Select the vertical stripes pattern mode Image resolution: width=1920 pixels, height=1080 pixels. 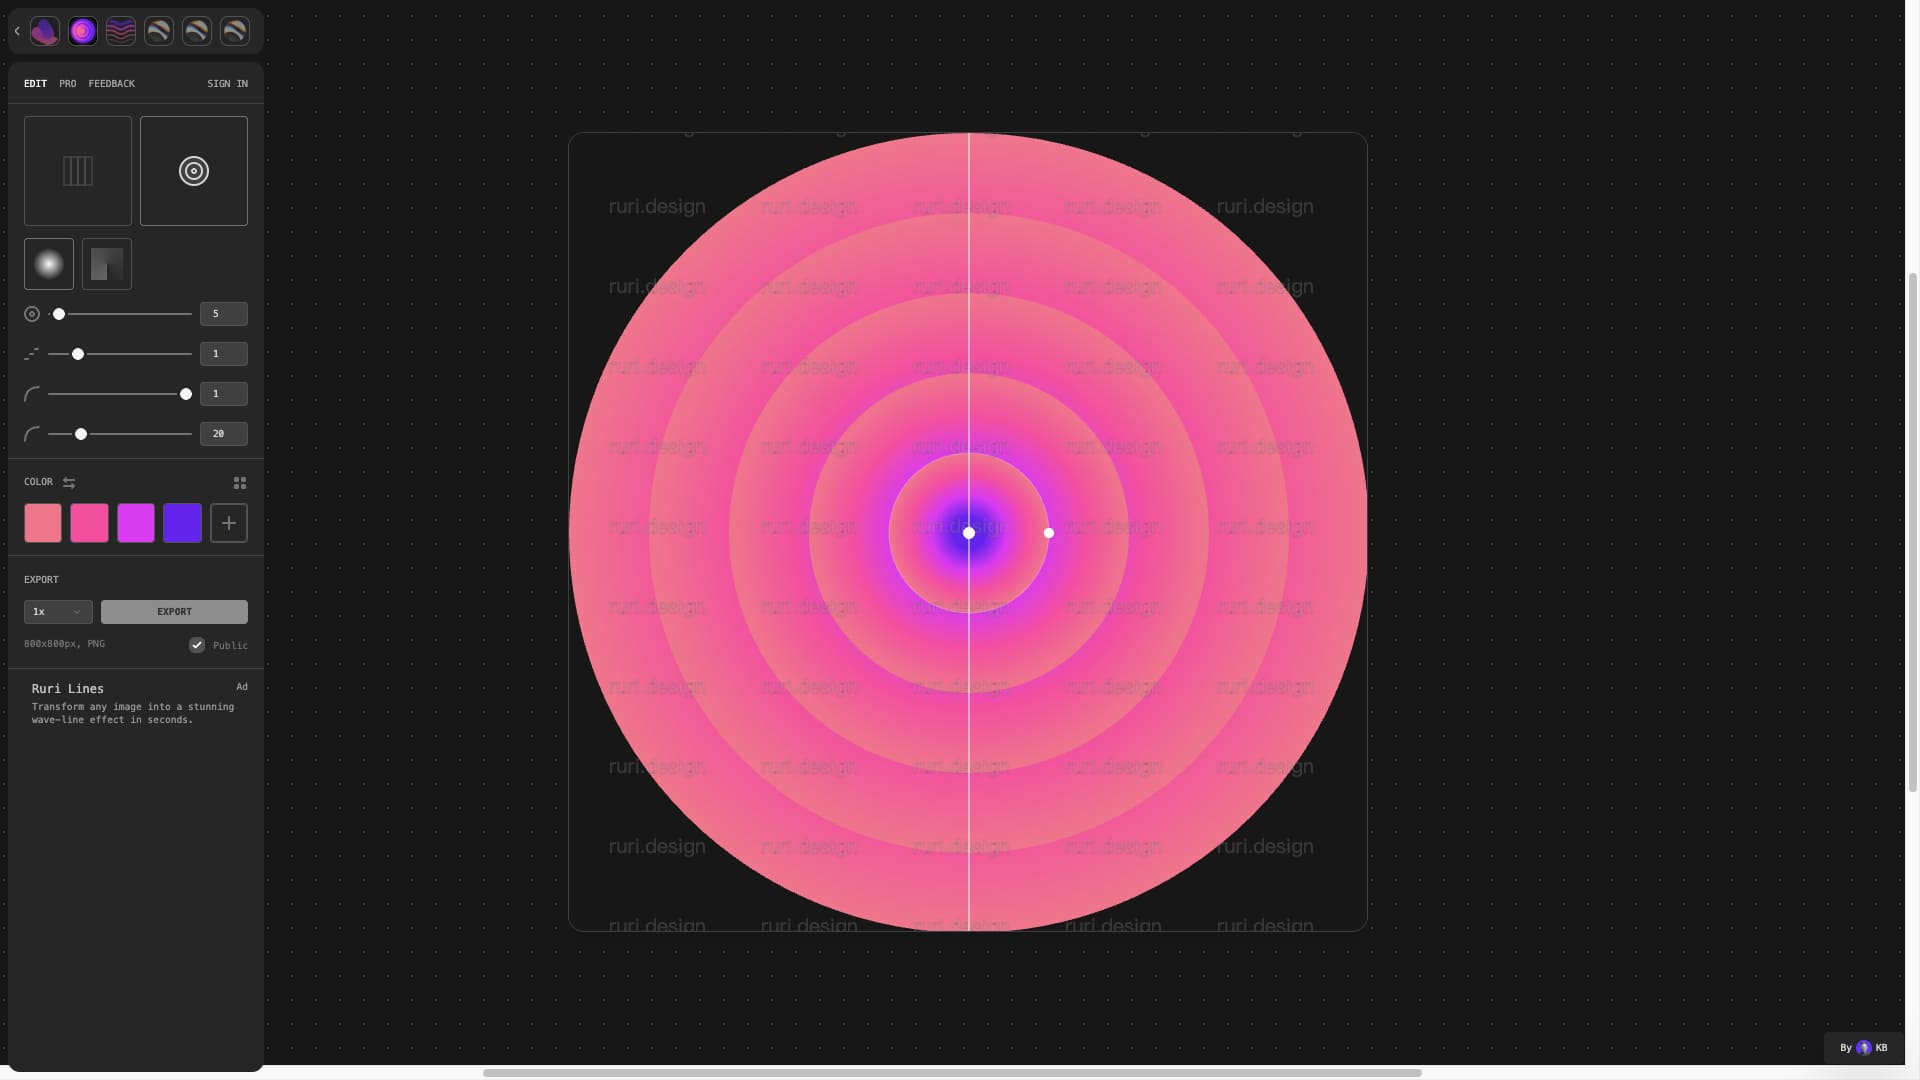pyautogui.click(x=78, y=171)
